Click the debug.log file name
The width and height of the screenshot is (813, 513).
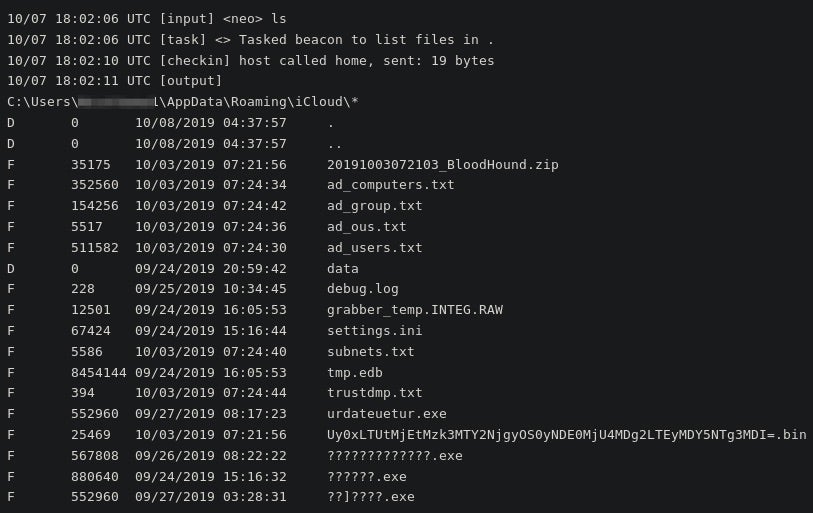point(362,289)
